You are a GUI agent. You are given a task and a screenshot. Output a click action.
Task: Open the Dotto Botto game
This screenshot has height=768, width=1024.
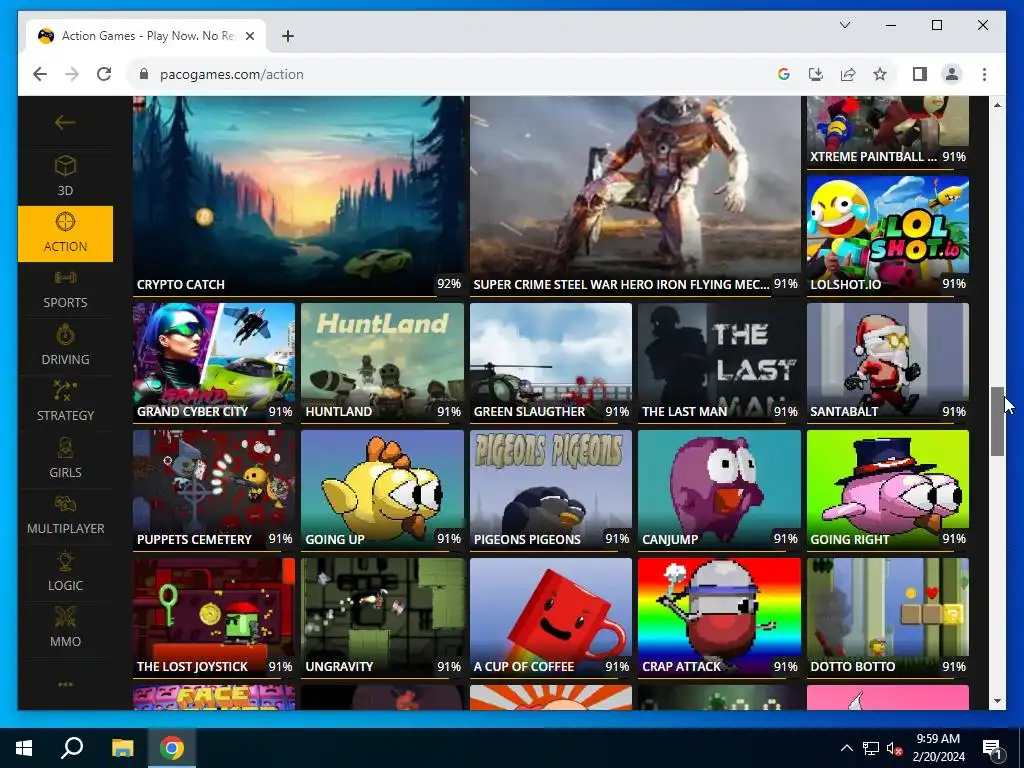[x=888, y=618]
